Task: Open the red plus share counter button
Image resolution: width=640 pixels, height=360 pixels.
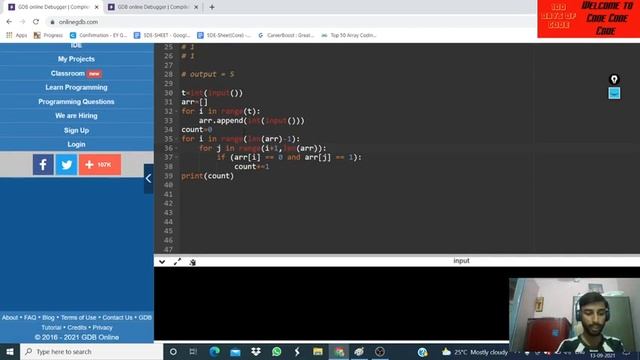Action: point(100,164)
